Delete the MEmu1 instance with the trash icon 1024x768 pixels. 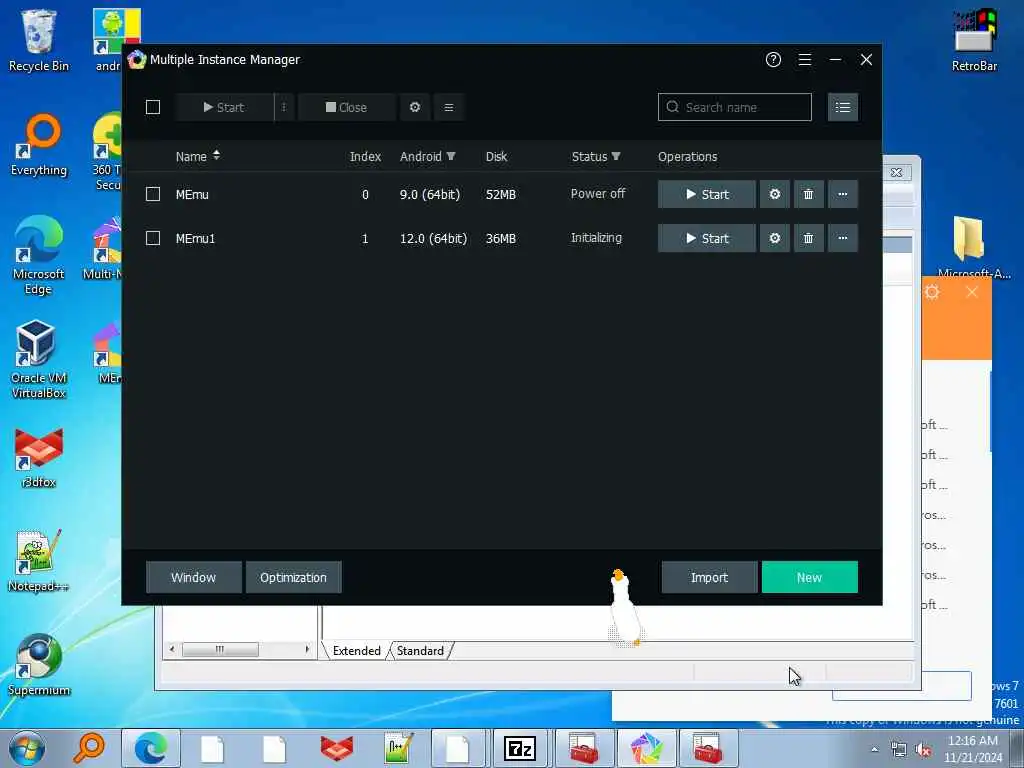click(x=808, y=238)
